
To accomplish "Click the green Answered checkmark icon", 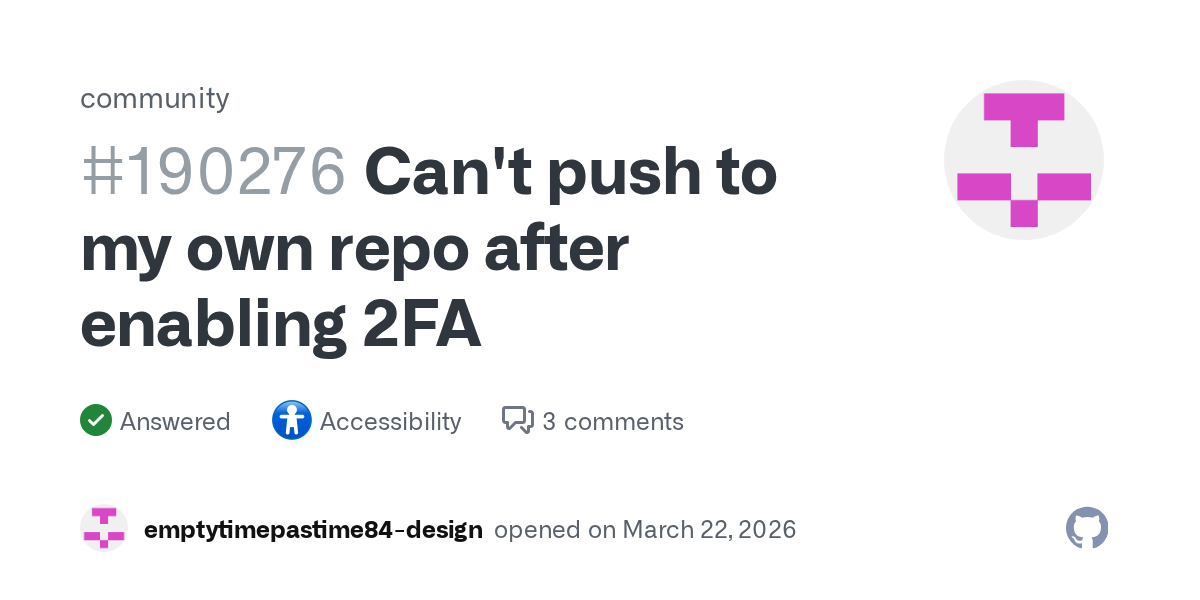I will [x=95, y=421].
